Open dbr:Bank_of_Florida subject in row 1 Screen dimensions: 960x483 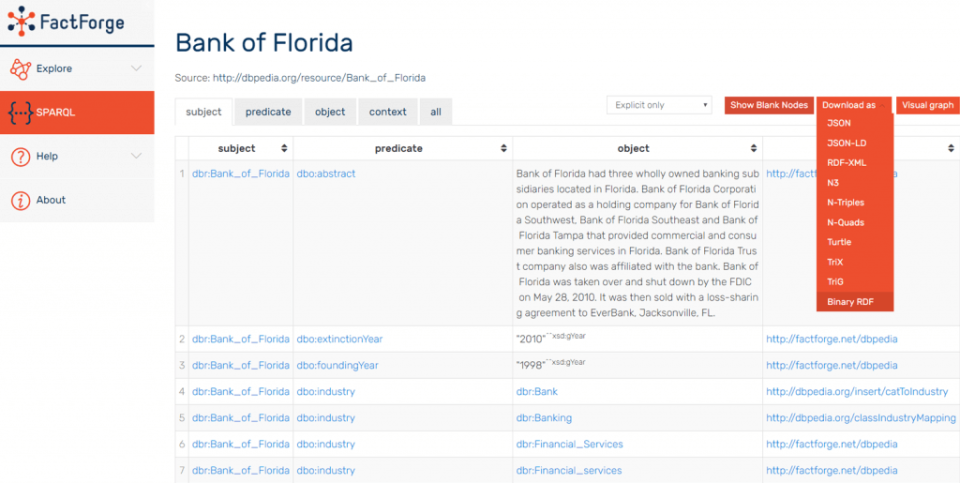(241, 174)
